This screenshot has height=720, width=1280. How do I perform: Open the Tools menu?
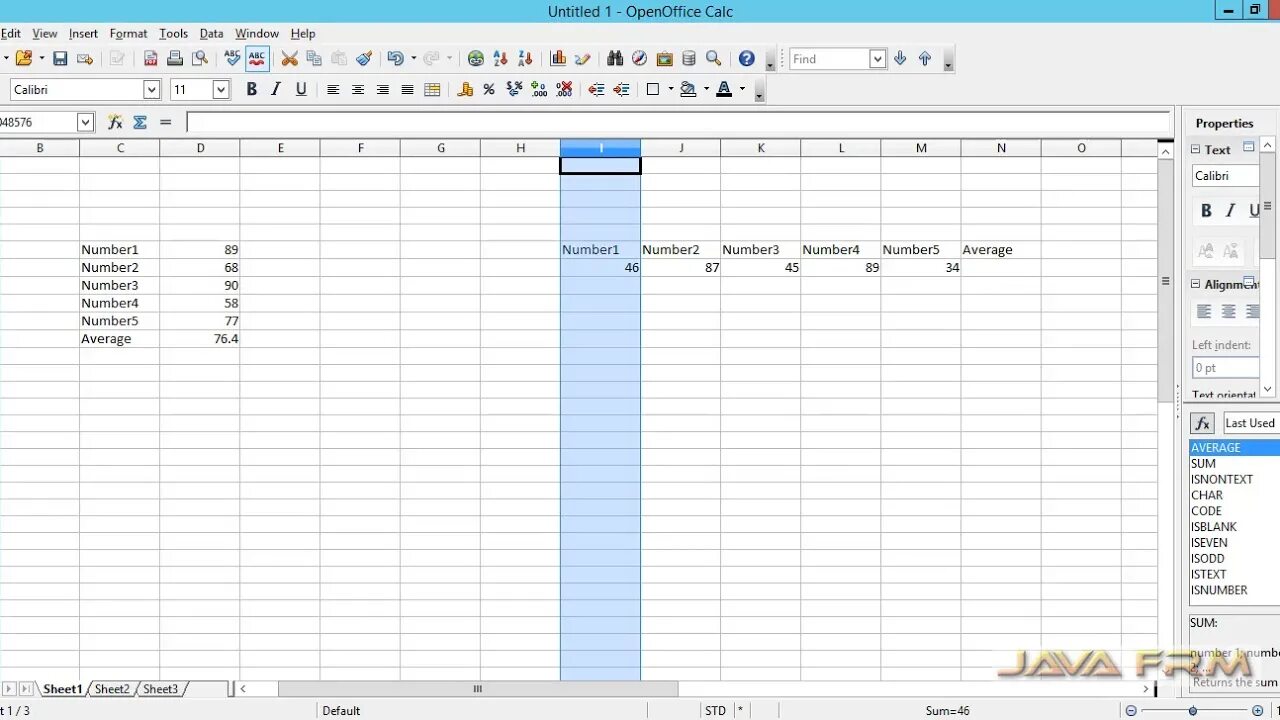(x=173, y=33)
